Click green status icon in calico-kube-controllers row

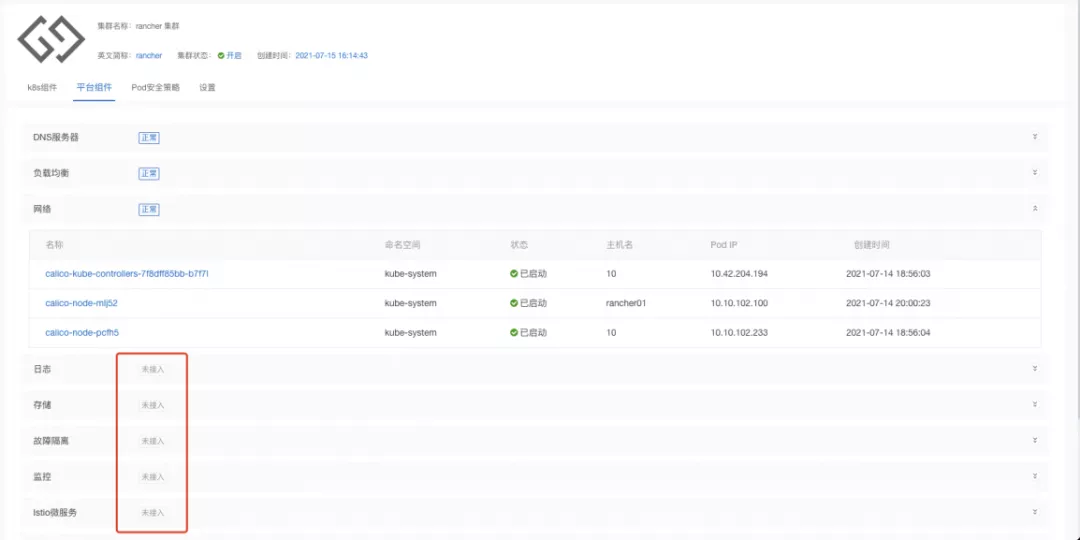[514, 273]
